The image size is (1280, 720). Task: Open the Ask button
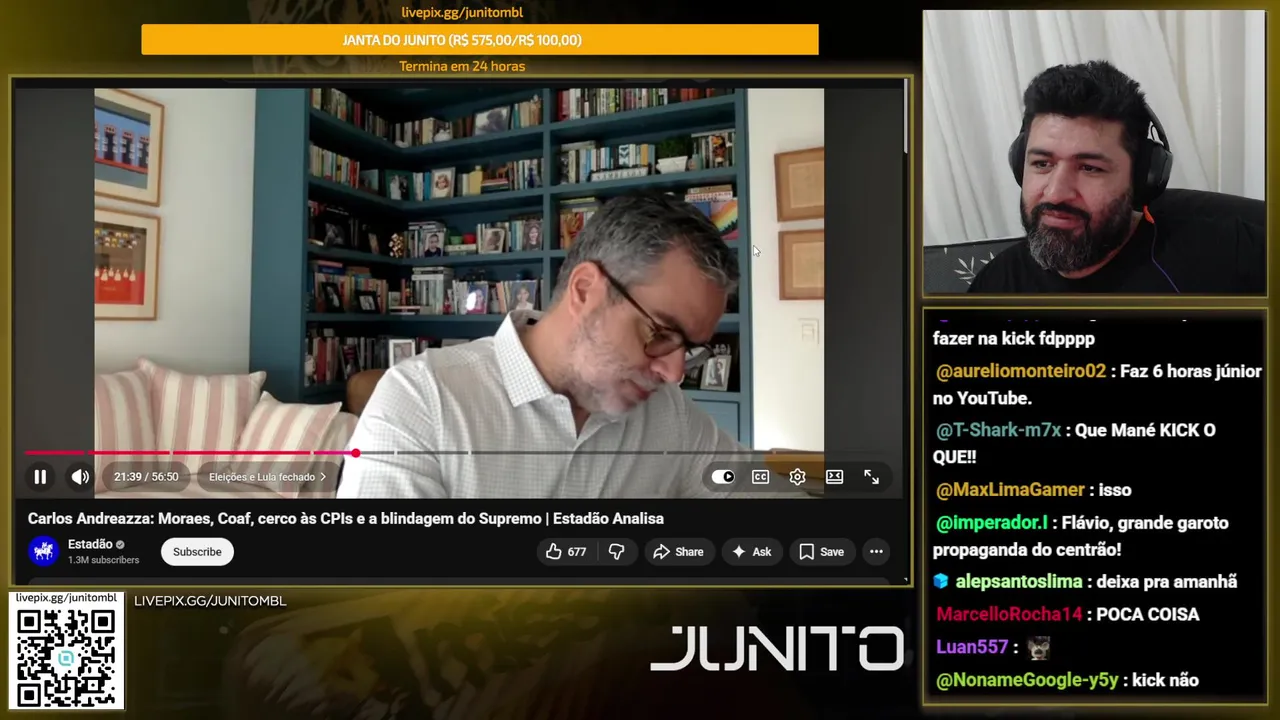pos(751,552)
